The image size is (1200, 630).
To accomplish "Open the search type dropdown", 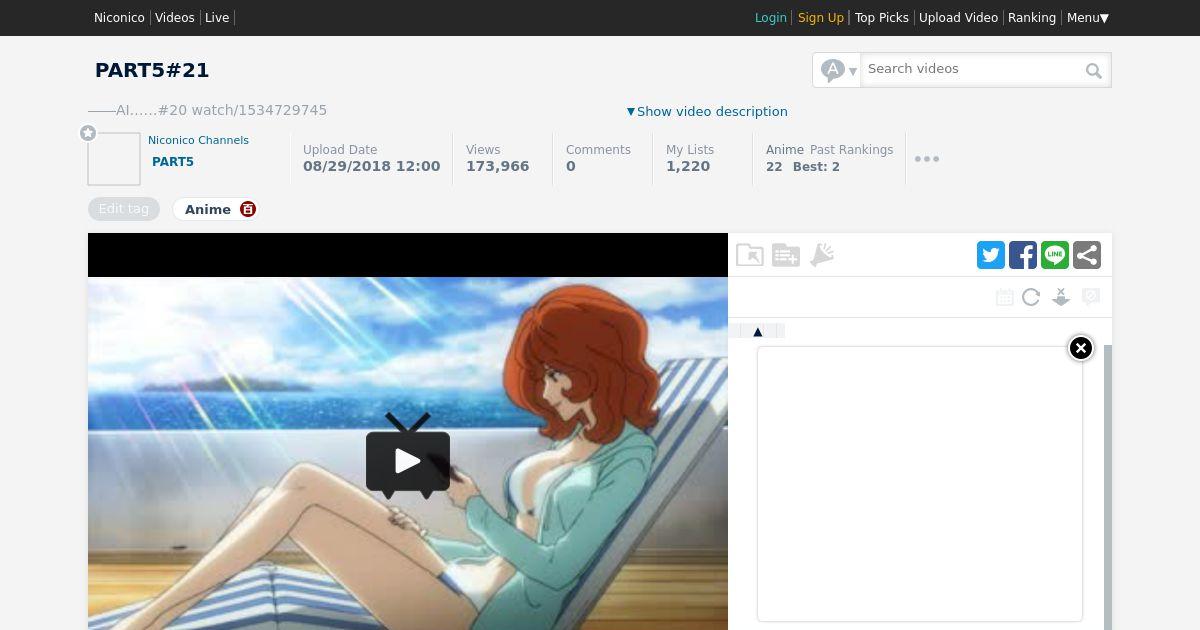I will [837, 70].
